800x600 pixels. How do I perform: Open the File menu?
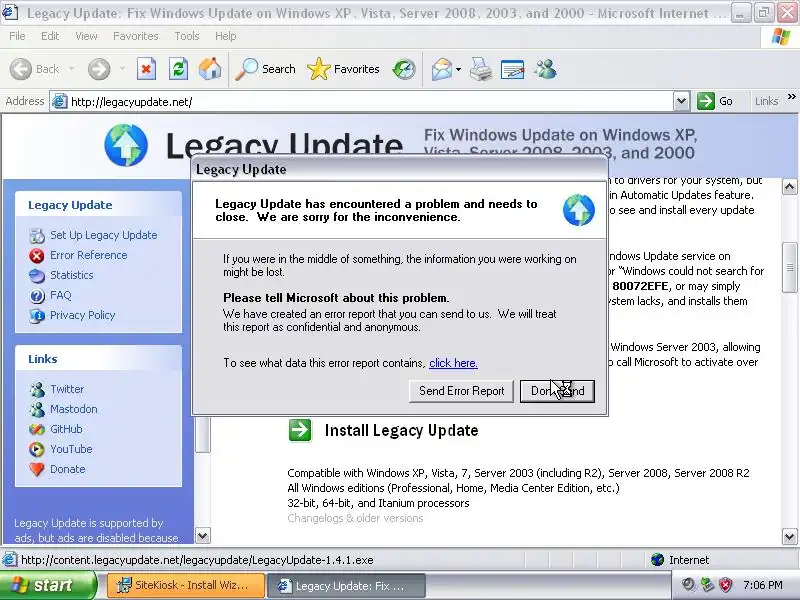(17, 36)
